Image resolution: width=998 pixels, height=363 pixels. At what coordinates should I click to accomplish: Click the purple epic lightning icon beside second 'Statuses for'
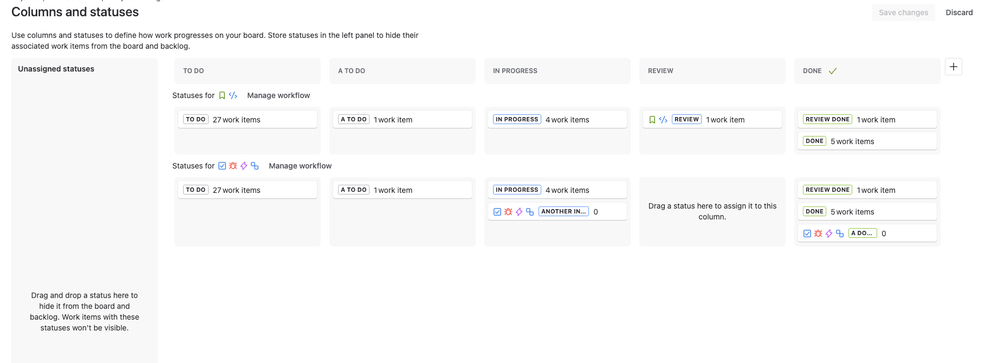coord(244,166)
